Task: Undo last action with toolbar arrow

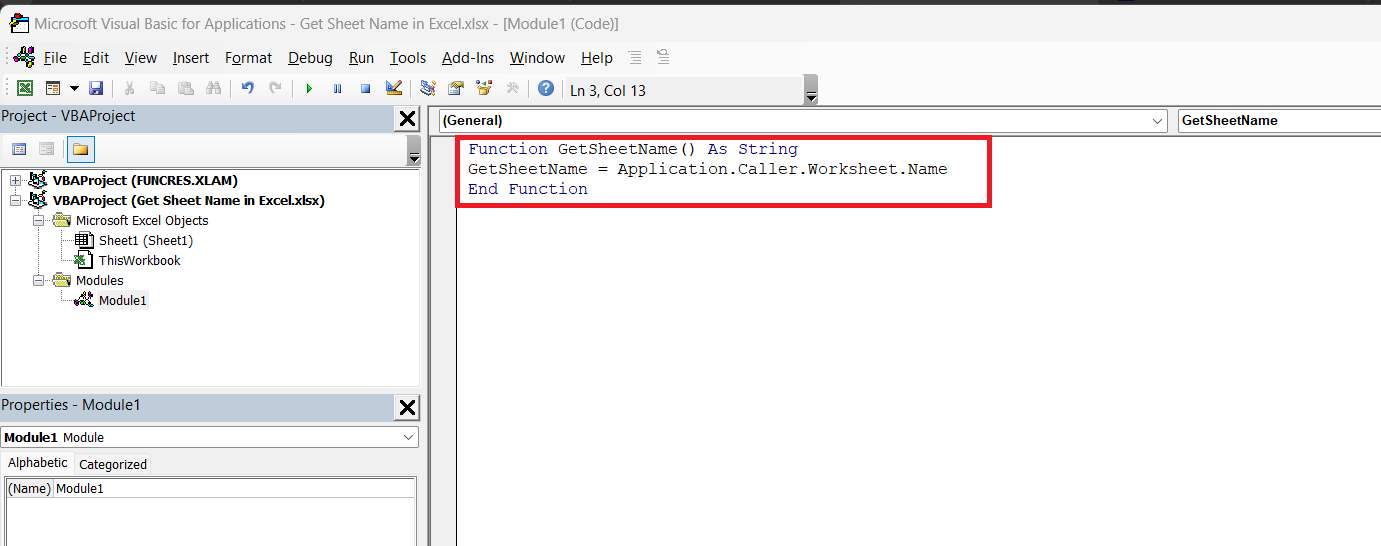Action: 247,89
